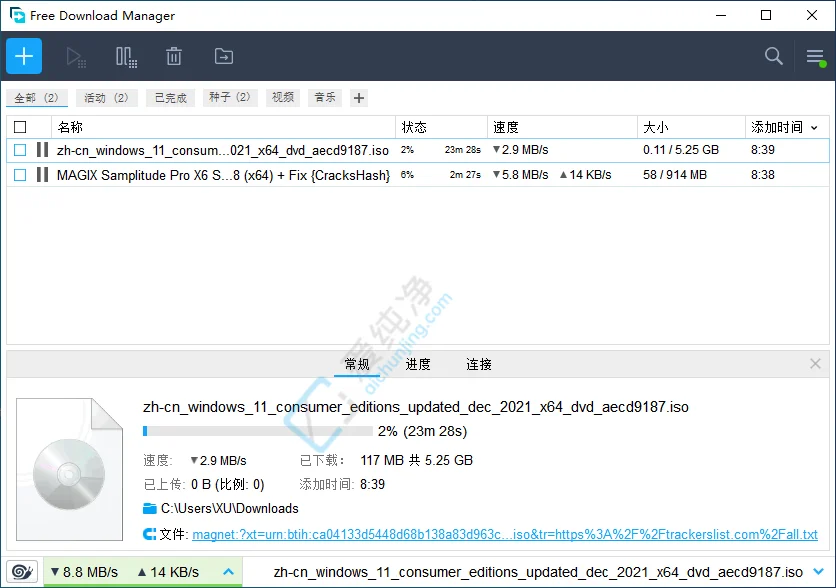Switch to 种子 (2) filter tab

click(x=230, y=97)
